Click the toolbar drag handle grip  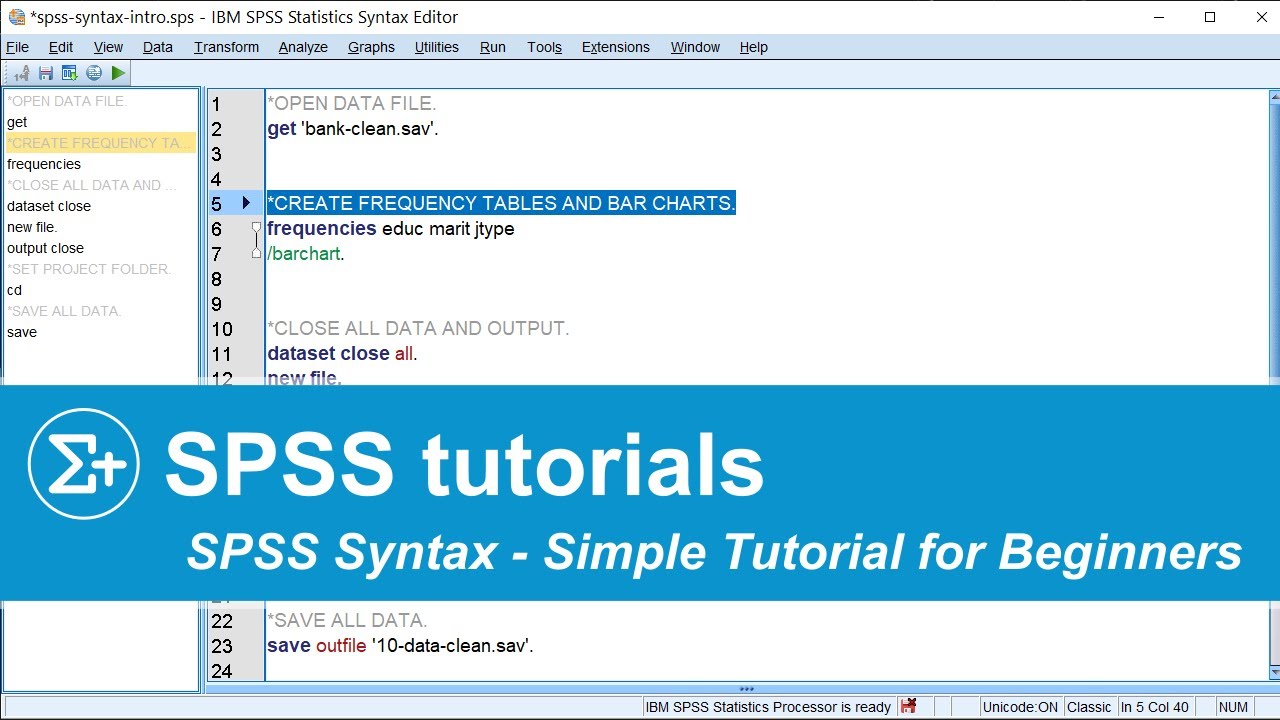point(7,73)
